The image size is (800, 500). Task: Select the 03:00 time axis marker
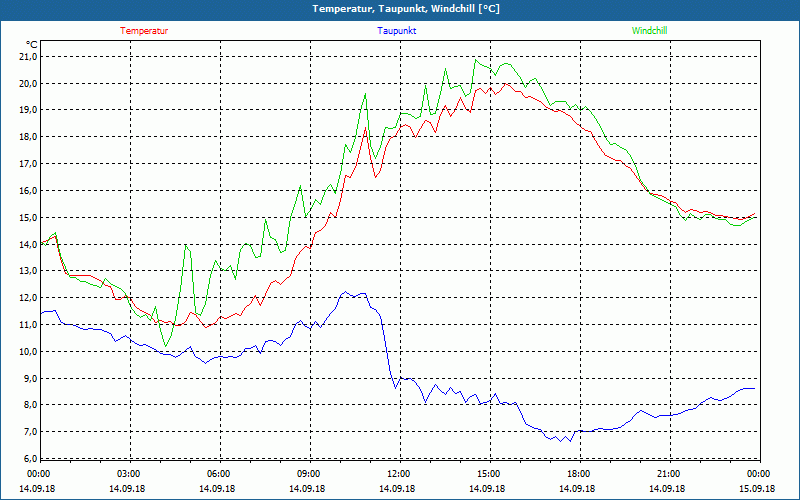[x=129, y=474]
